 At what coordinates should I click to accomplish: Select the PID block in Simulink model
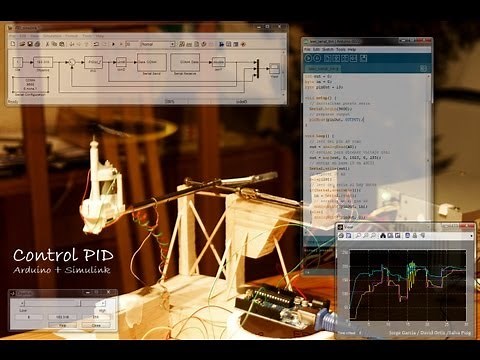(x=93, y=62)
